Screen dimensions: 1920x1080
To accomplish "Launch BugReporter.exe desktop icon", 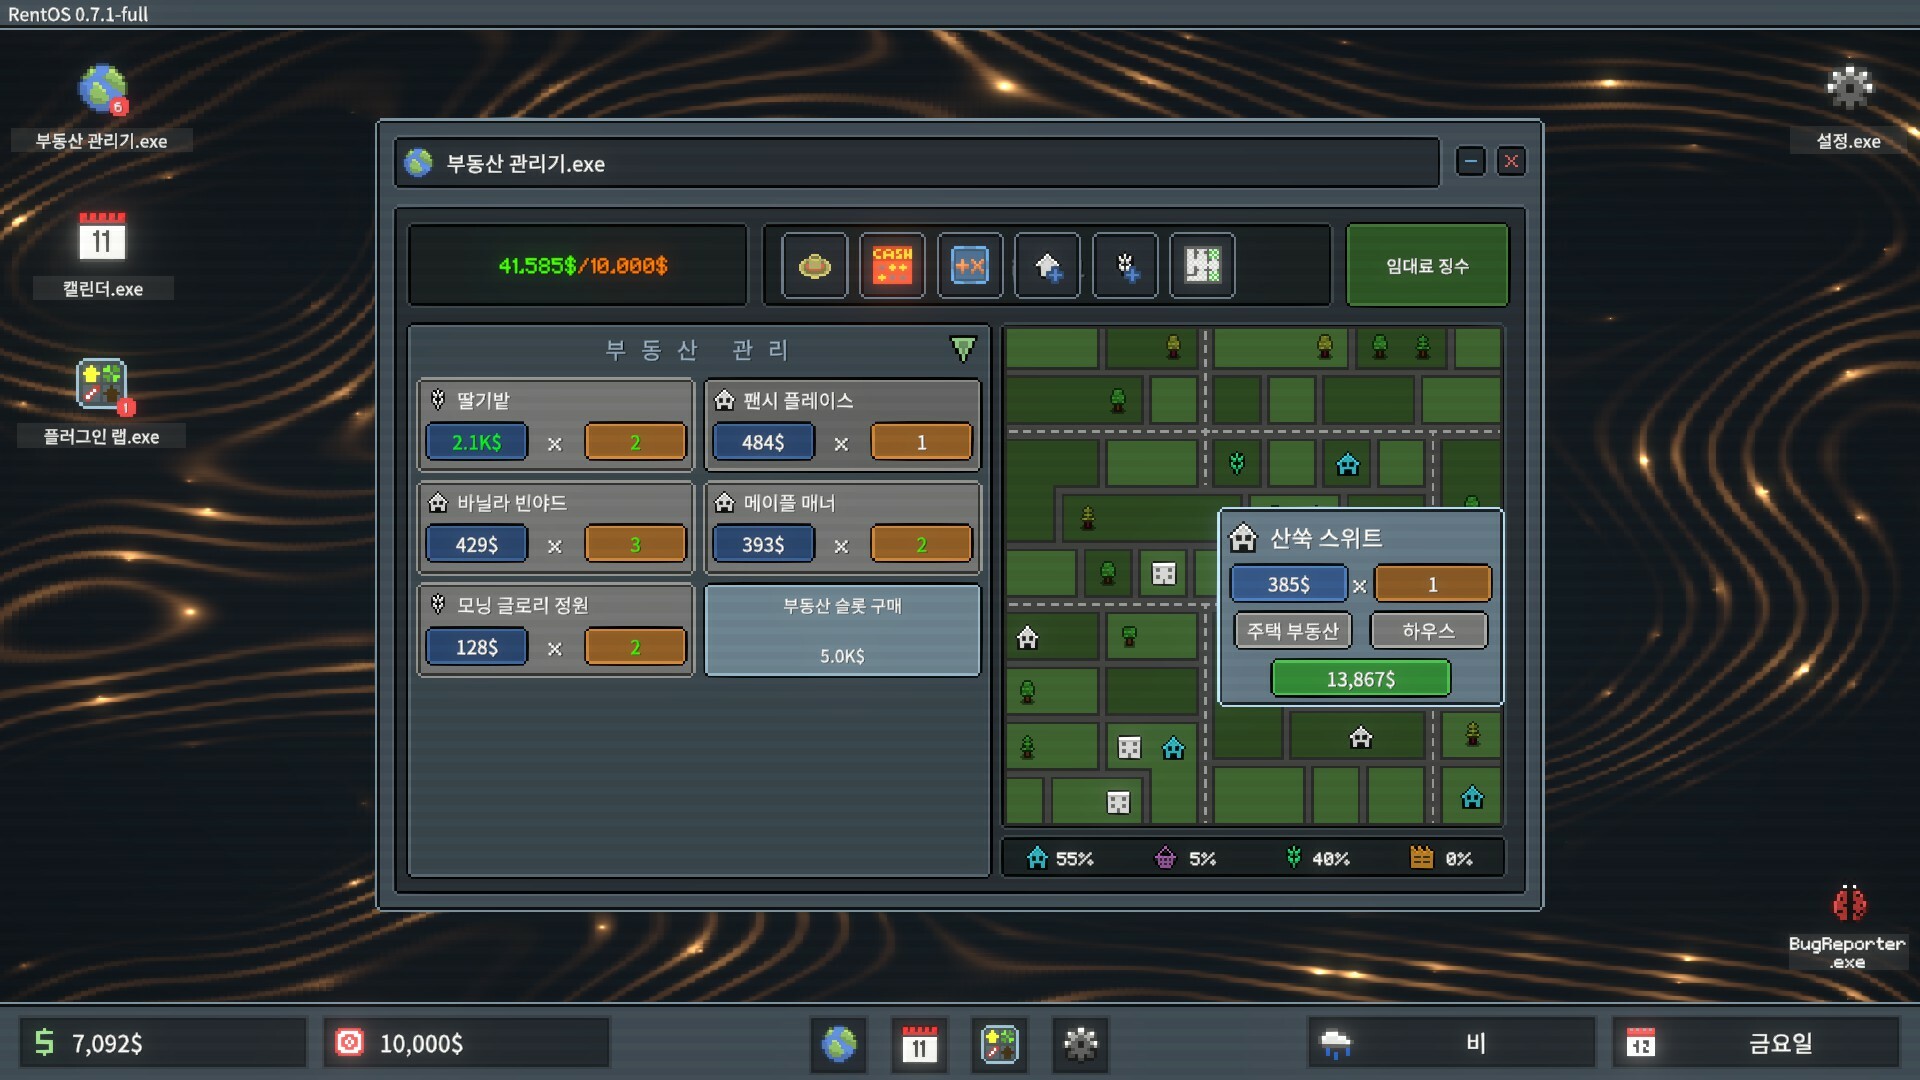I will coord(1848,904).
